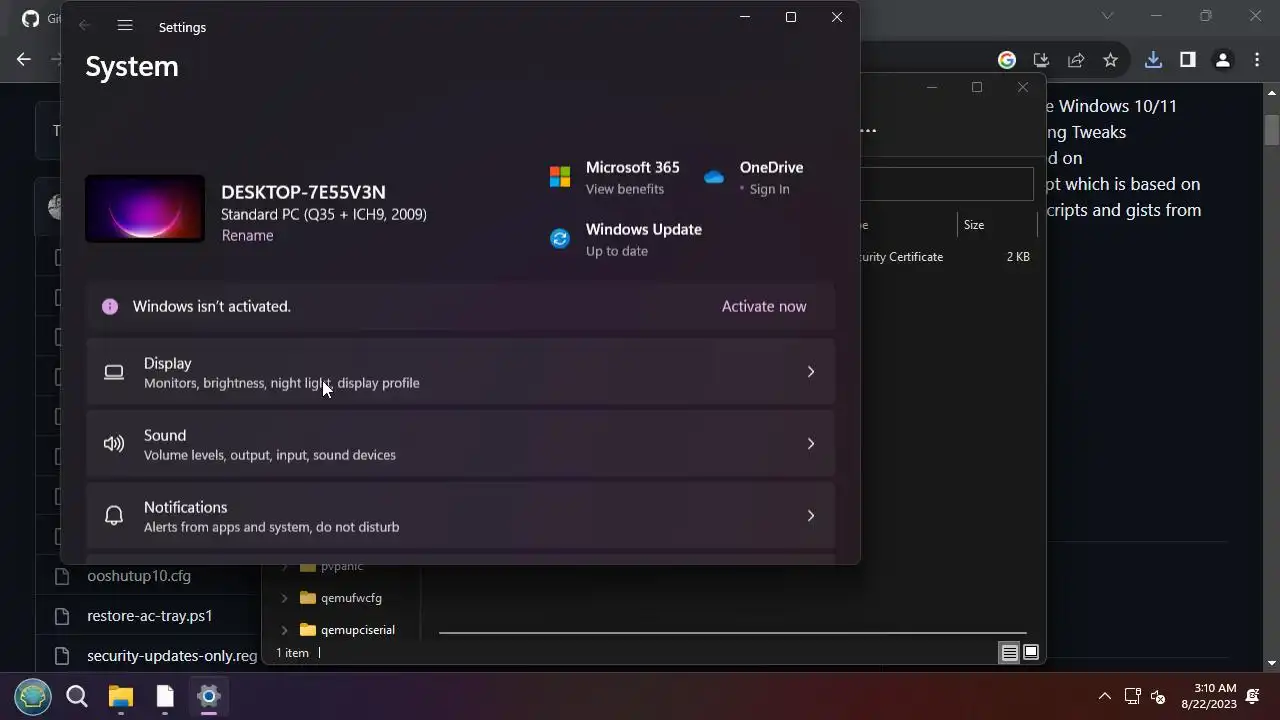The image size is (1280, 720).
Task: Open browser profile avatar icon
Action: point(1222,60)
